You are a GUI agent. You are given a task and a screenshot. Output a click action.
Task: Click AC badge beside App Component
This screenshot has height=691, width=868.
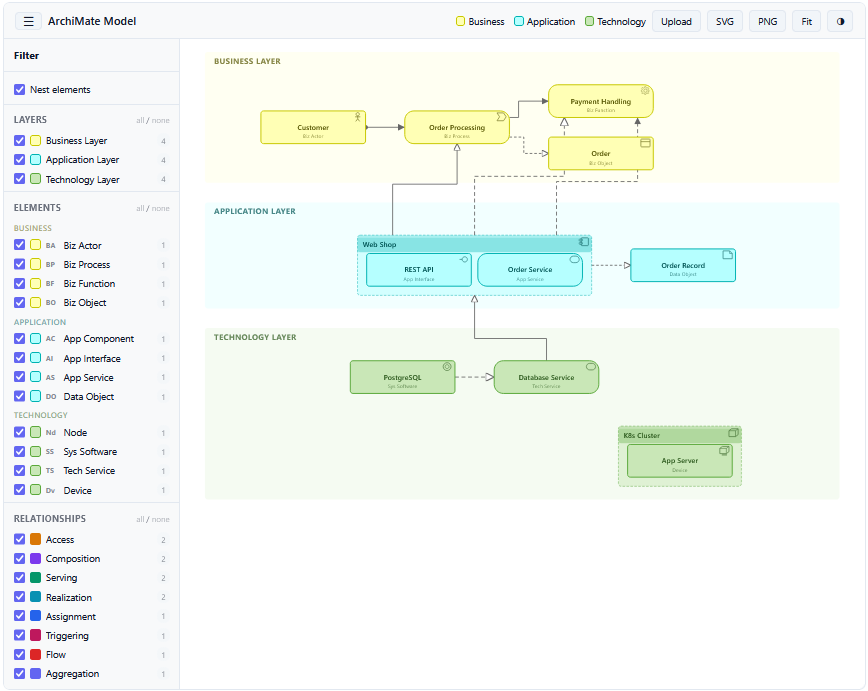tap(50, 338)
